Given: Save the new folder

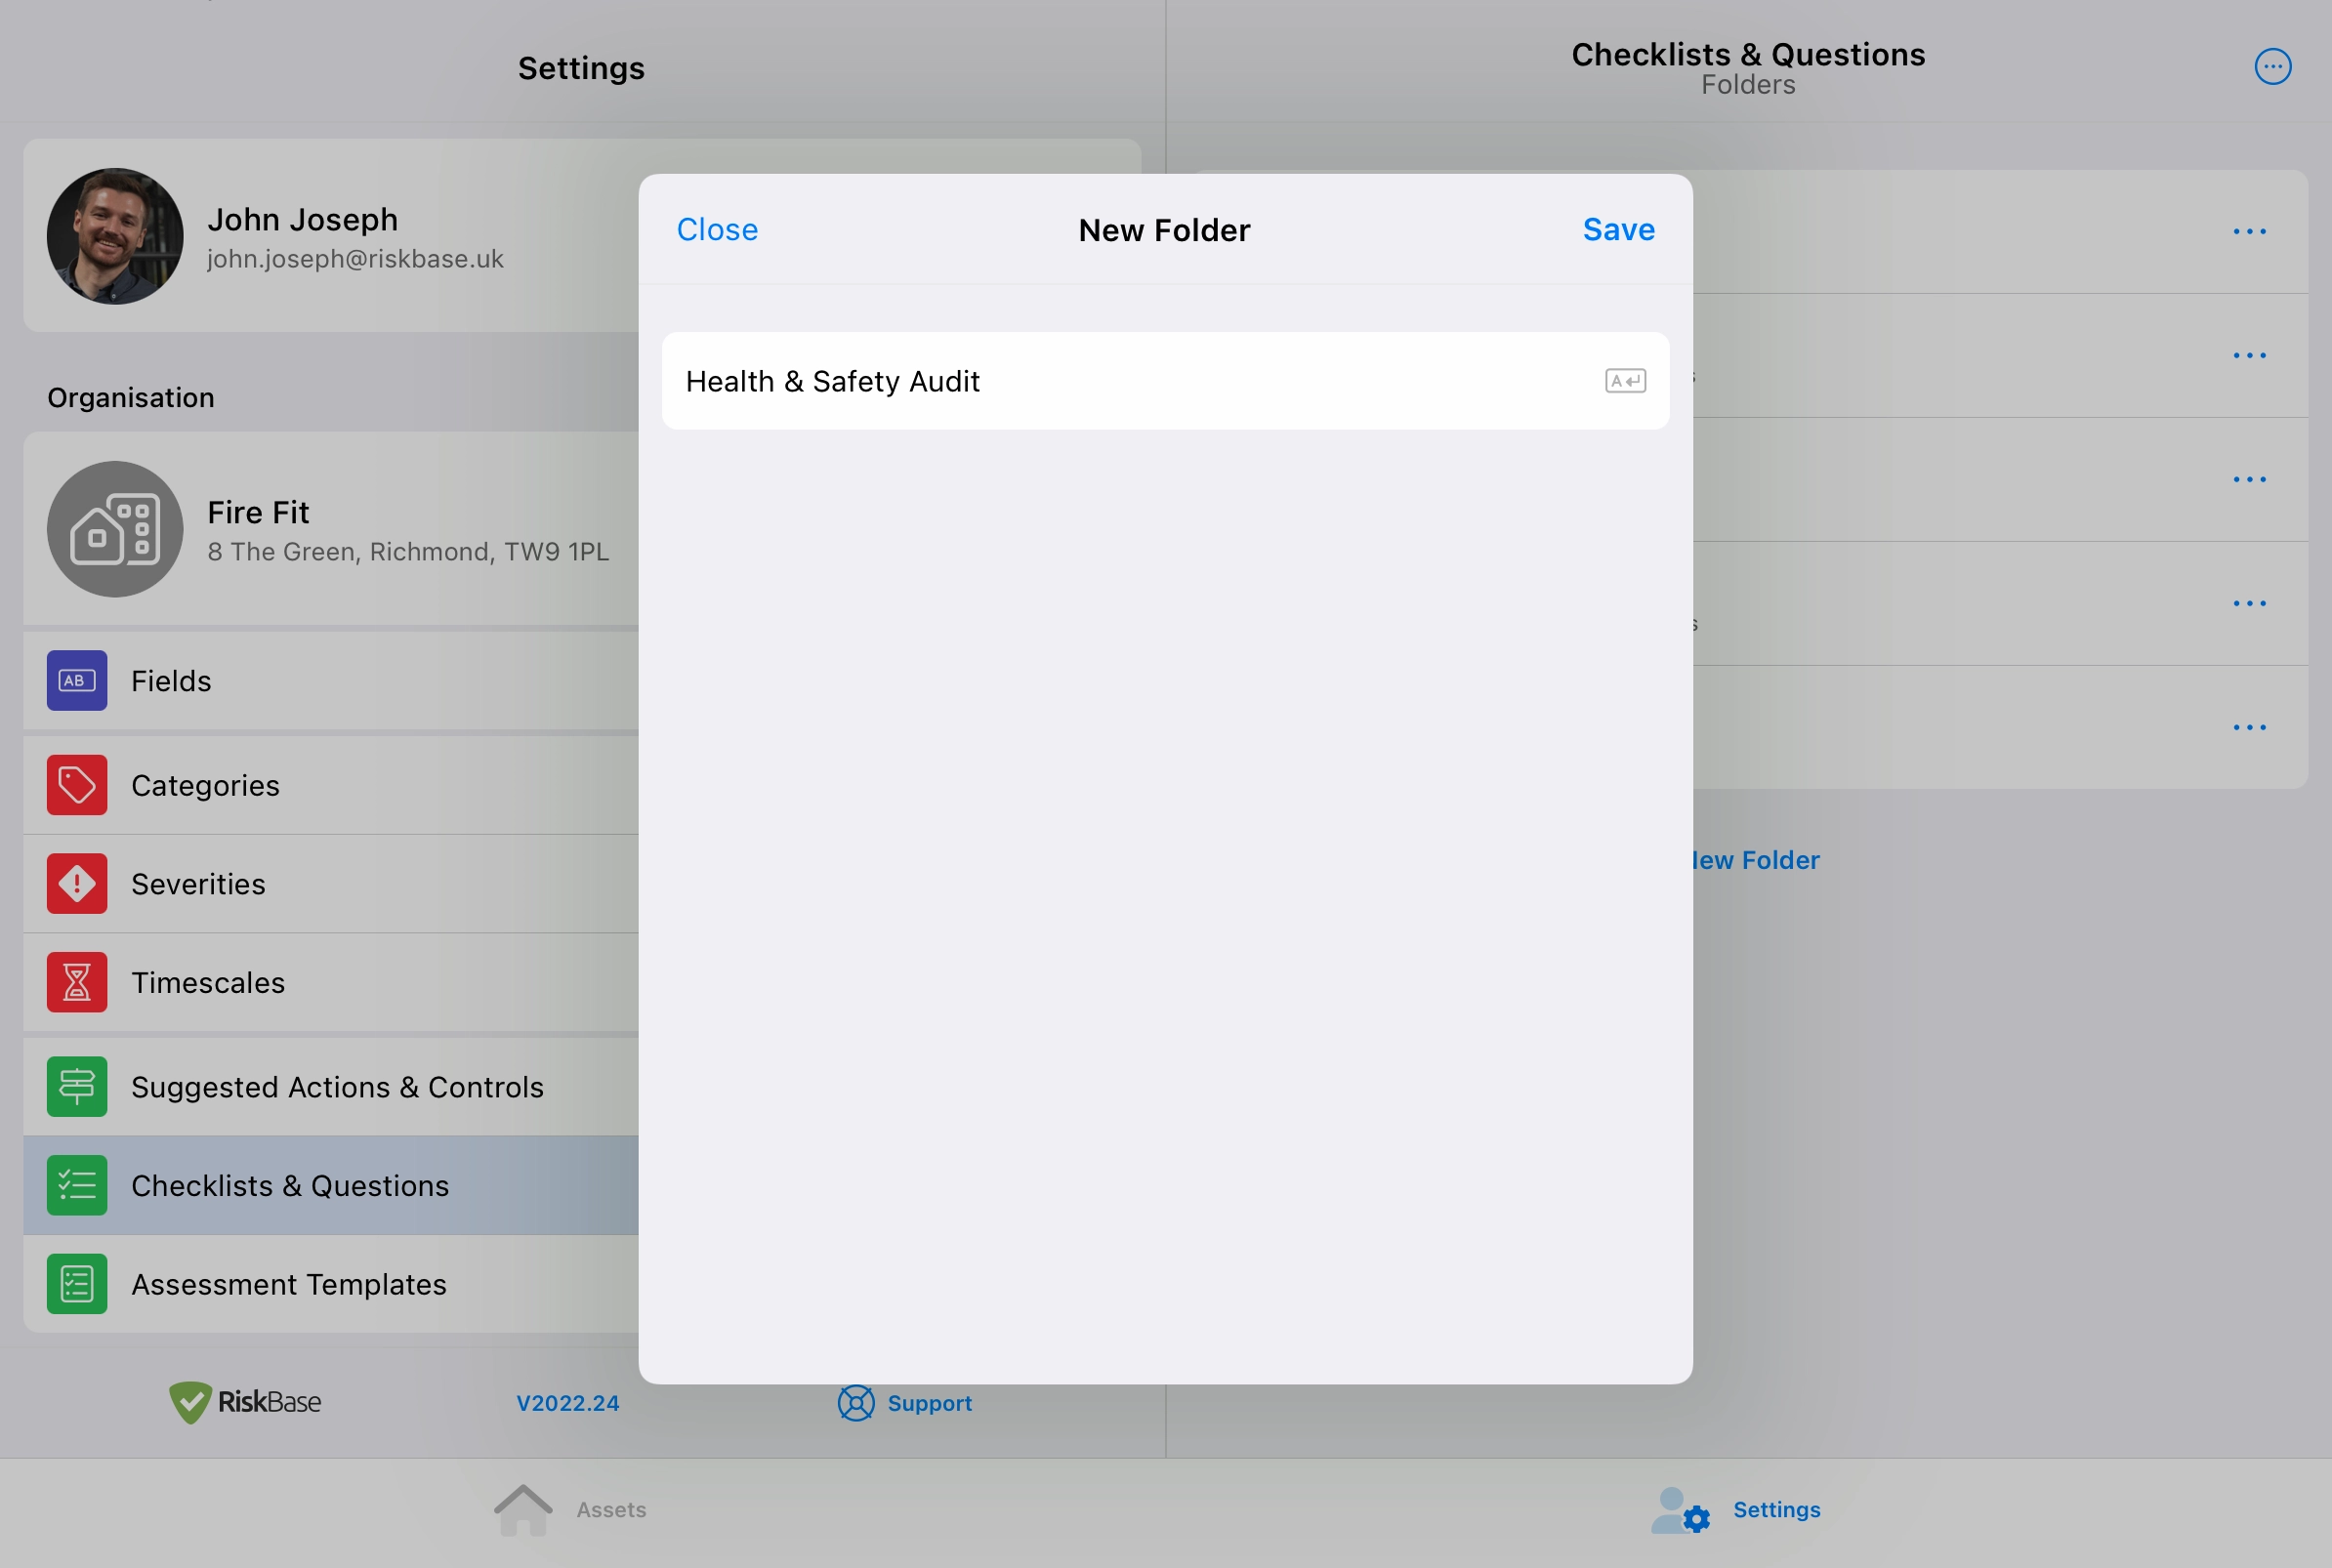Looking at the screenshot, I should coord(1618,230).
